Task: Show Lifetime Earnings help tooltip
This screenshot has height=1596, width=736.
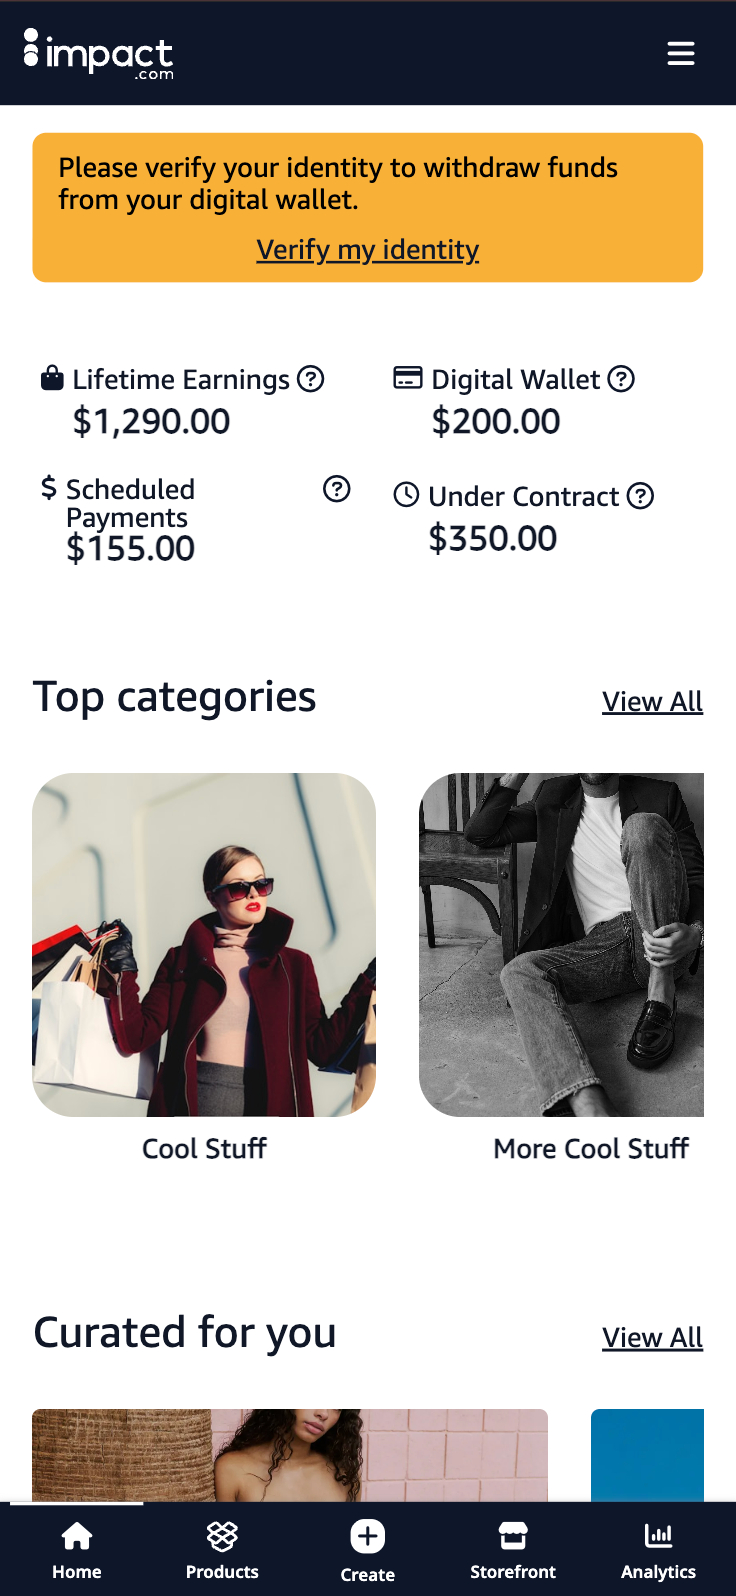Action: point(311,379)
